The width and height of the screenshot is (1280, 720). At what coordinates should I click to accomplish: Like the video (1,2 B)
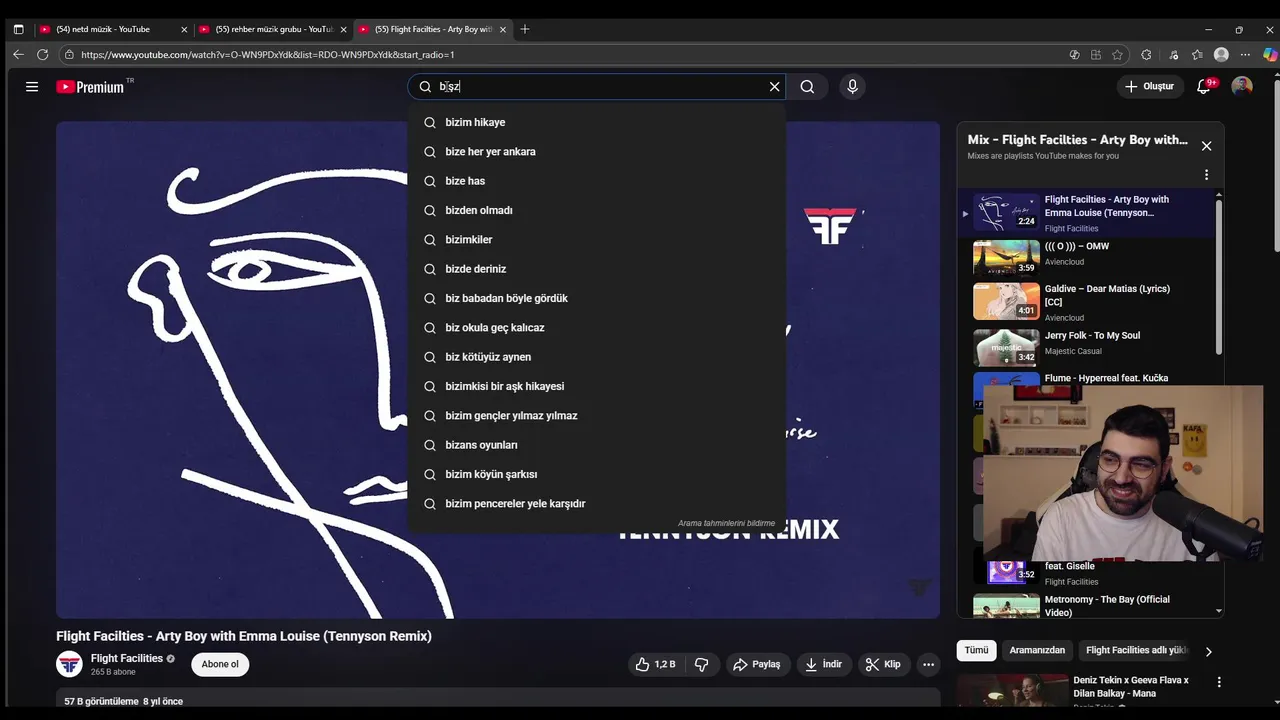click(x=655, y=664)
